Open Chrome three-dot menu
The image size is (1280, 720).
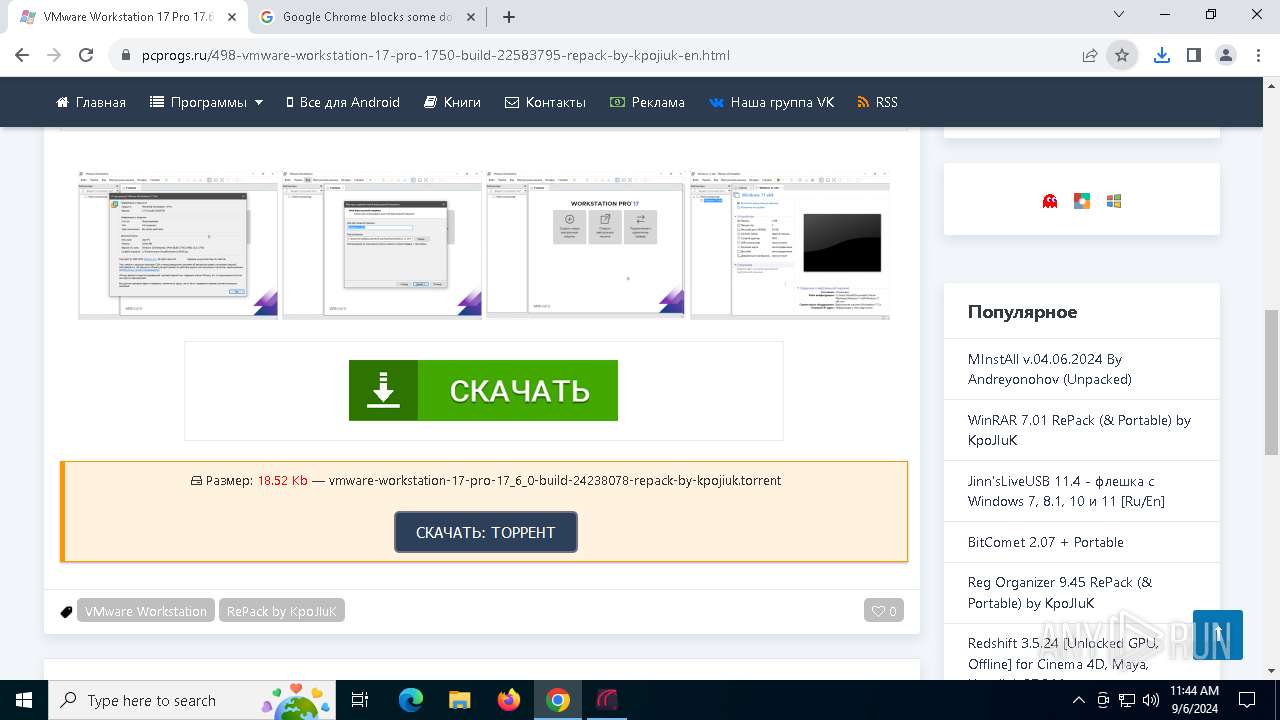point(1257,55)
